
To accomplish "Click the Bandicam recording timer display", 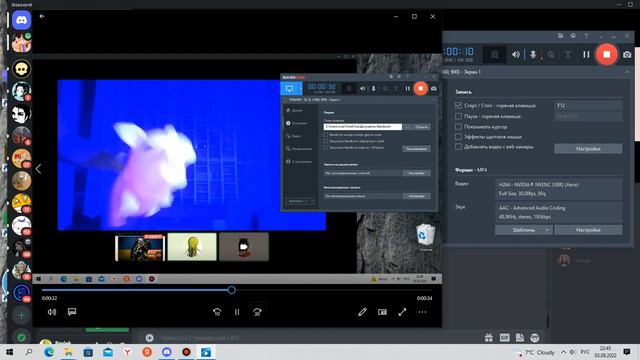I will pyautogui.click(x=459, y=52).
